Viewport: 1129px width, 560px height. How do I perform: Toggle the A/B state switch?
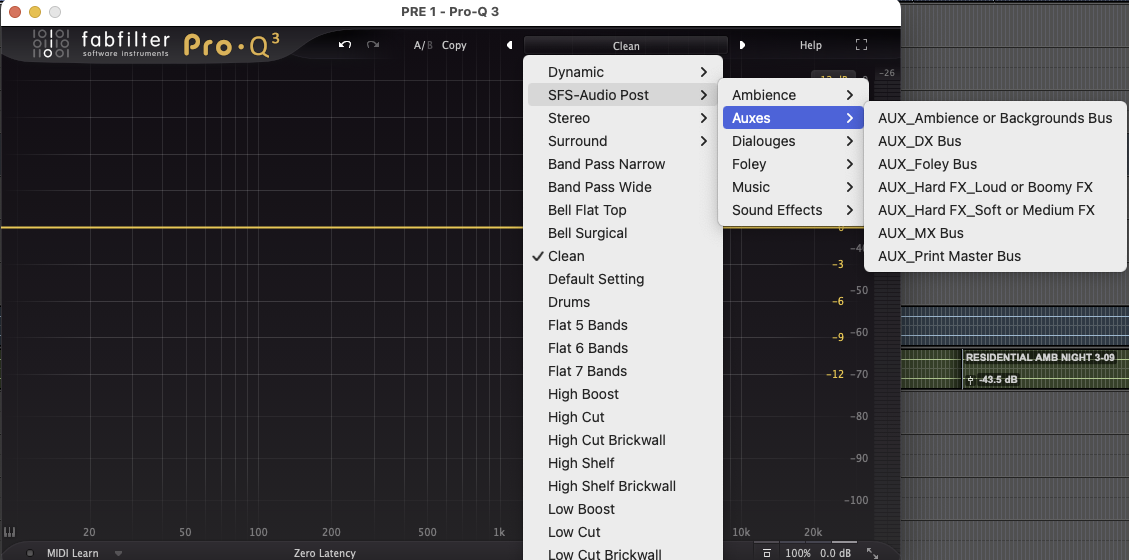pos(423,45)
